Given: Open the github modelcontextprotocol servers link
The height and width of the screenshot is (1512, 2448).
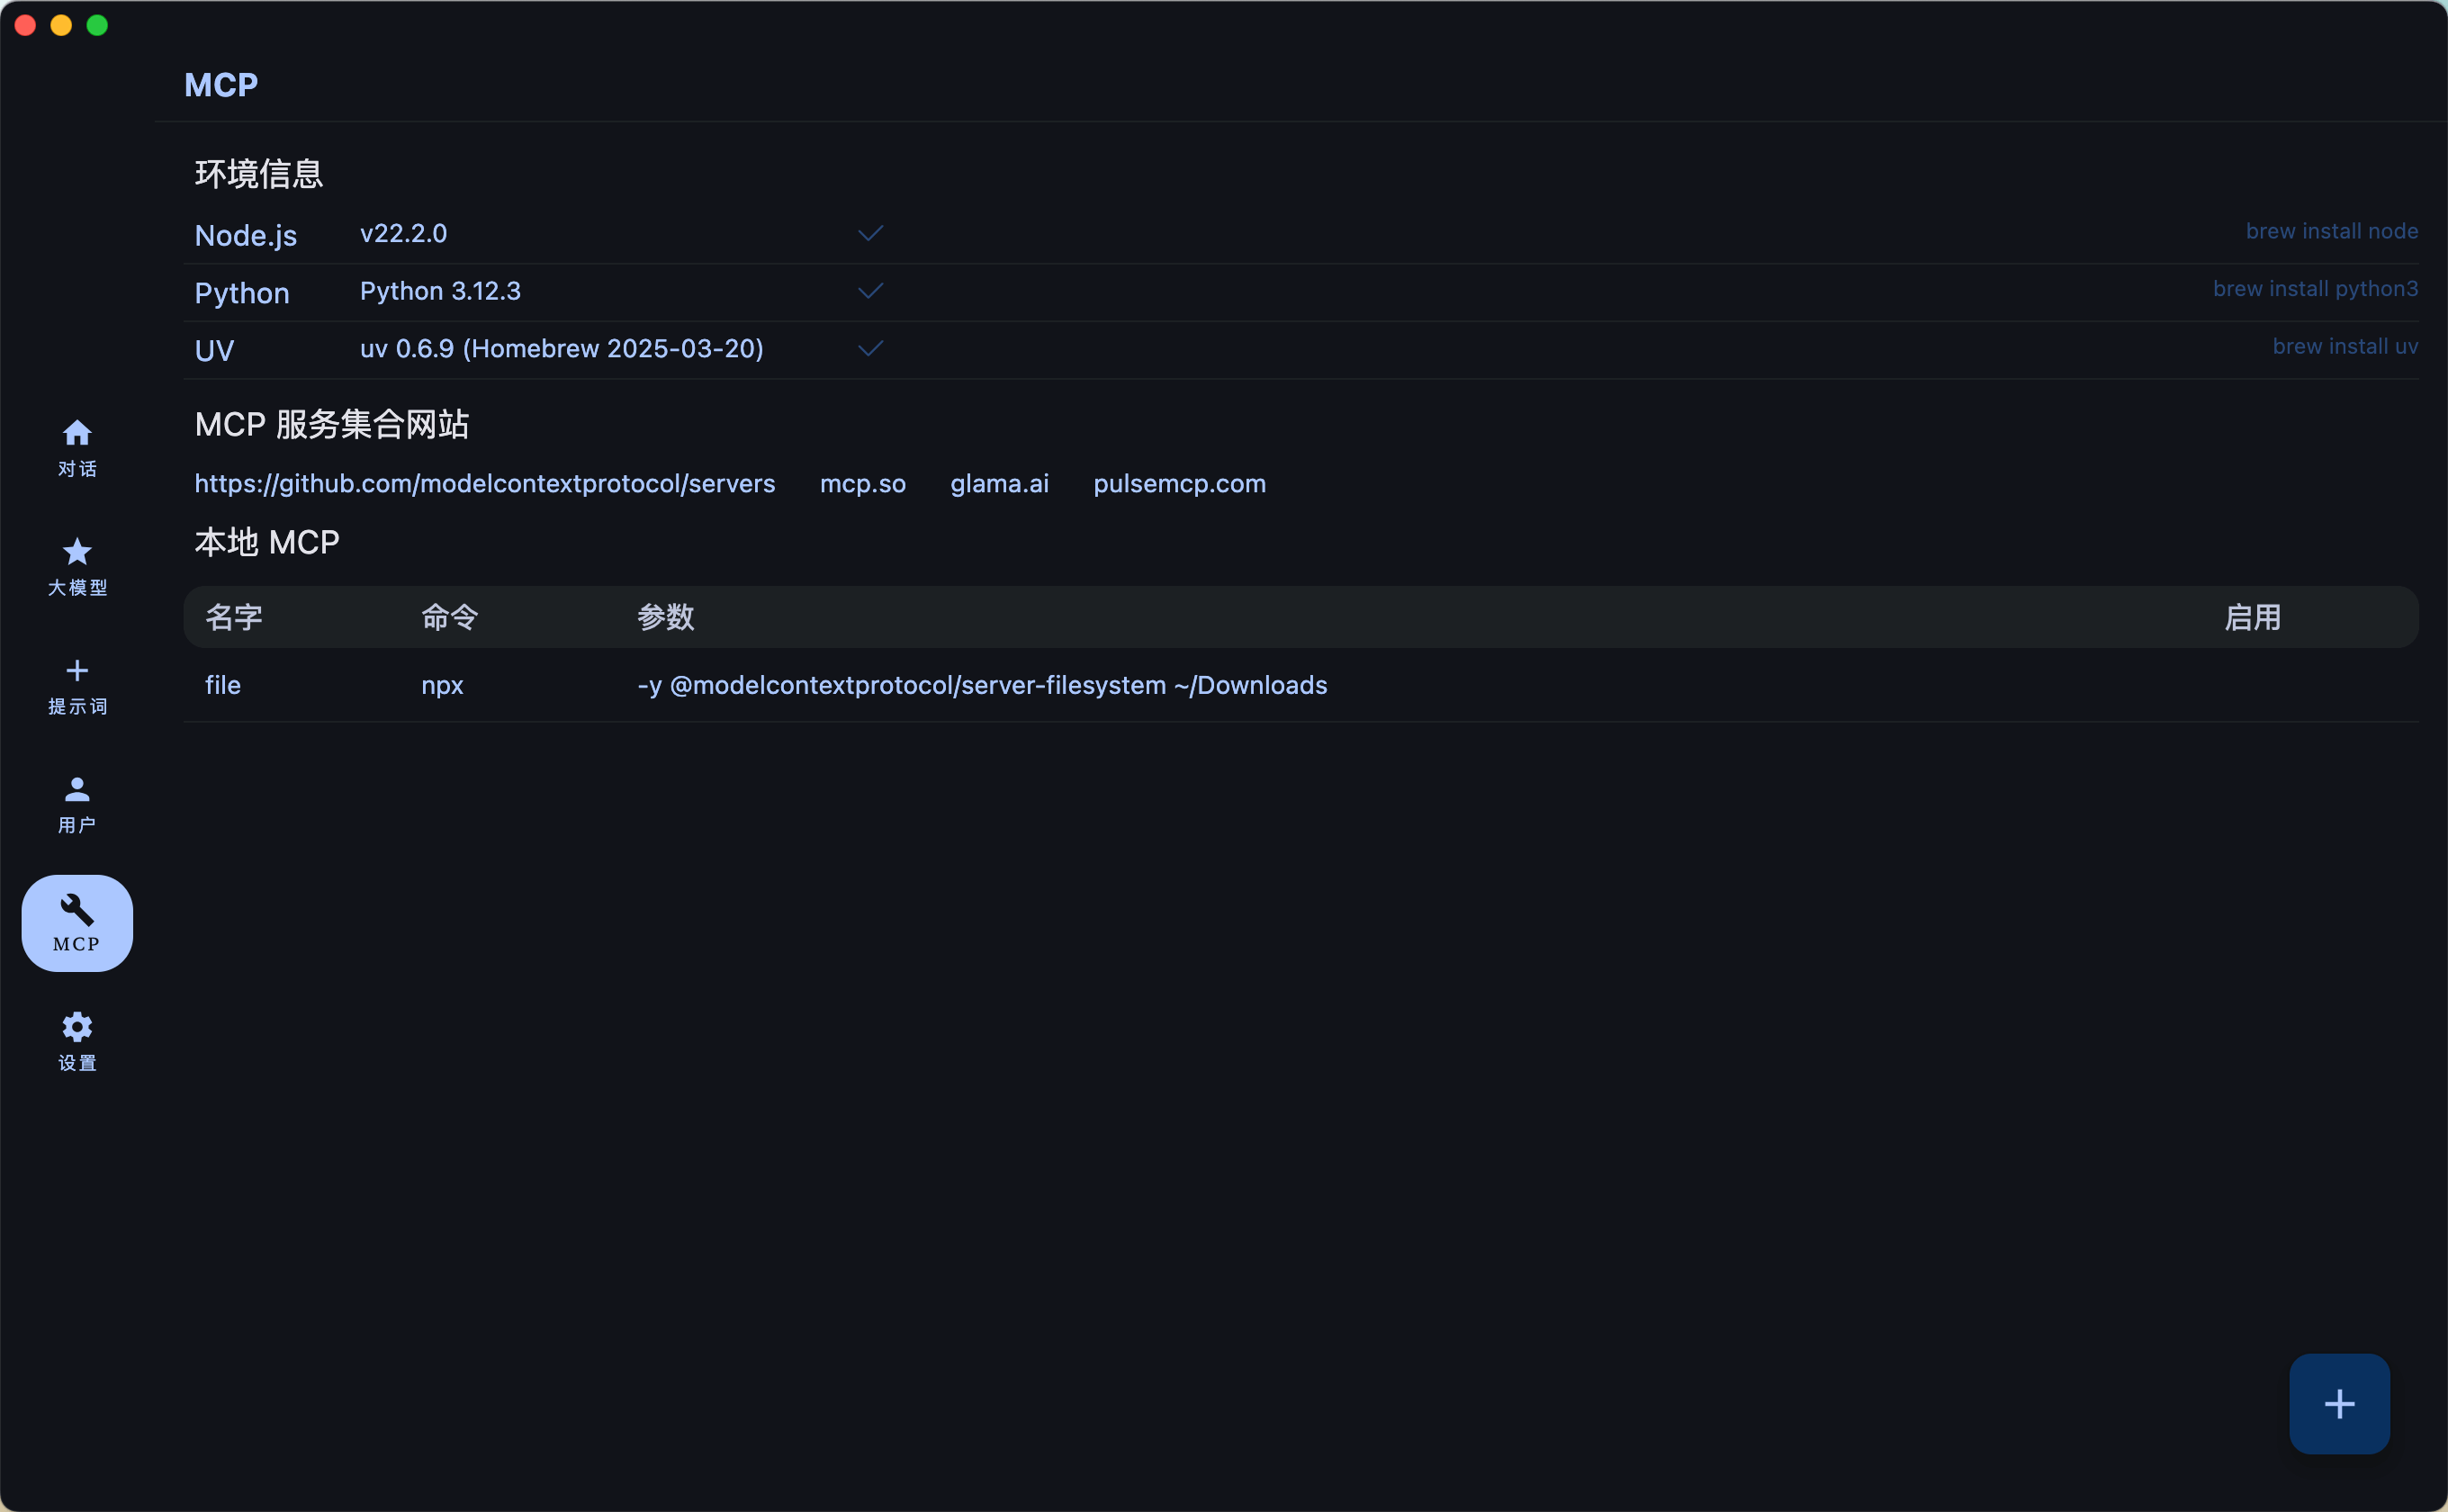Looking at the screenshot, I should pyautogui.click(x=484, y=483).
